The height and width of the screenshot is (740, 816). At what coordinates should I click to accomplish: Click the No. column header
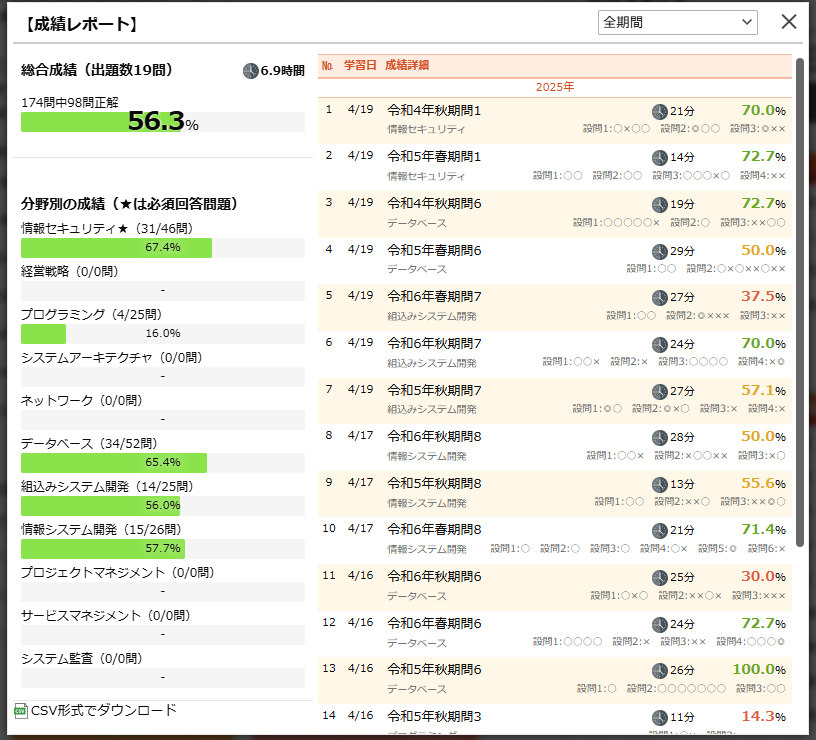pyautogui.click(x=327, y=66)
